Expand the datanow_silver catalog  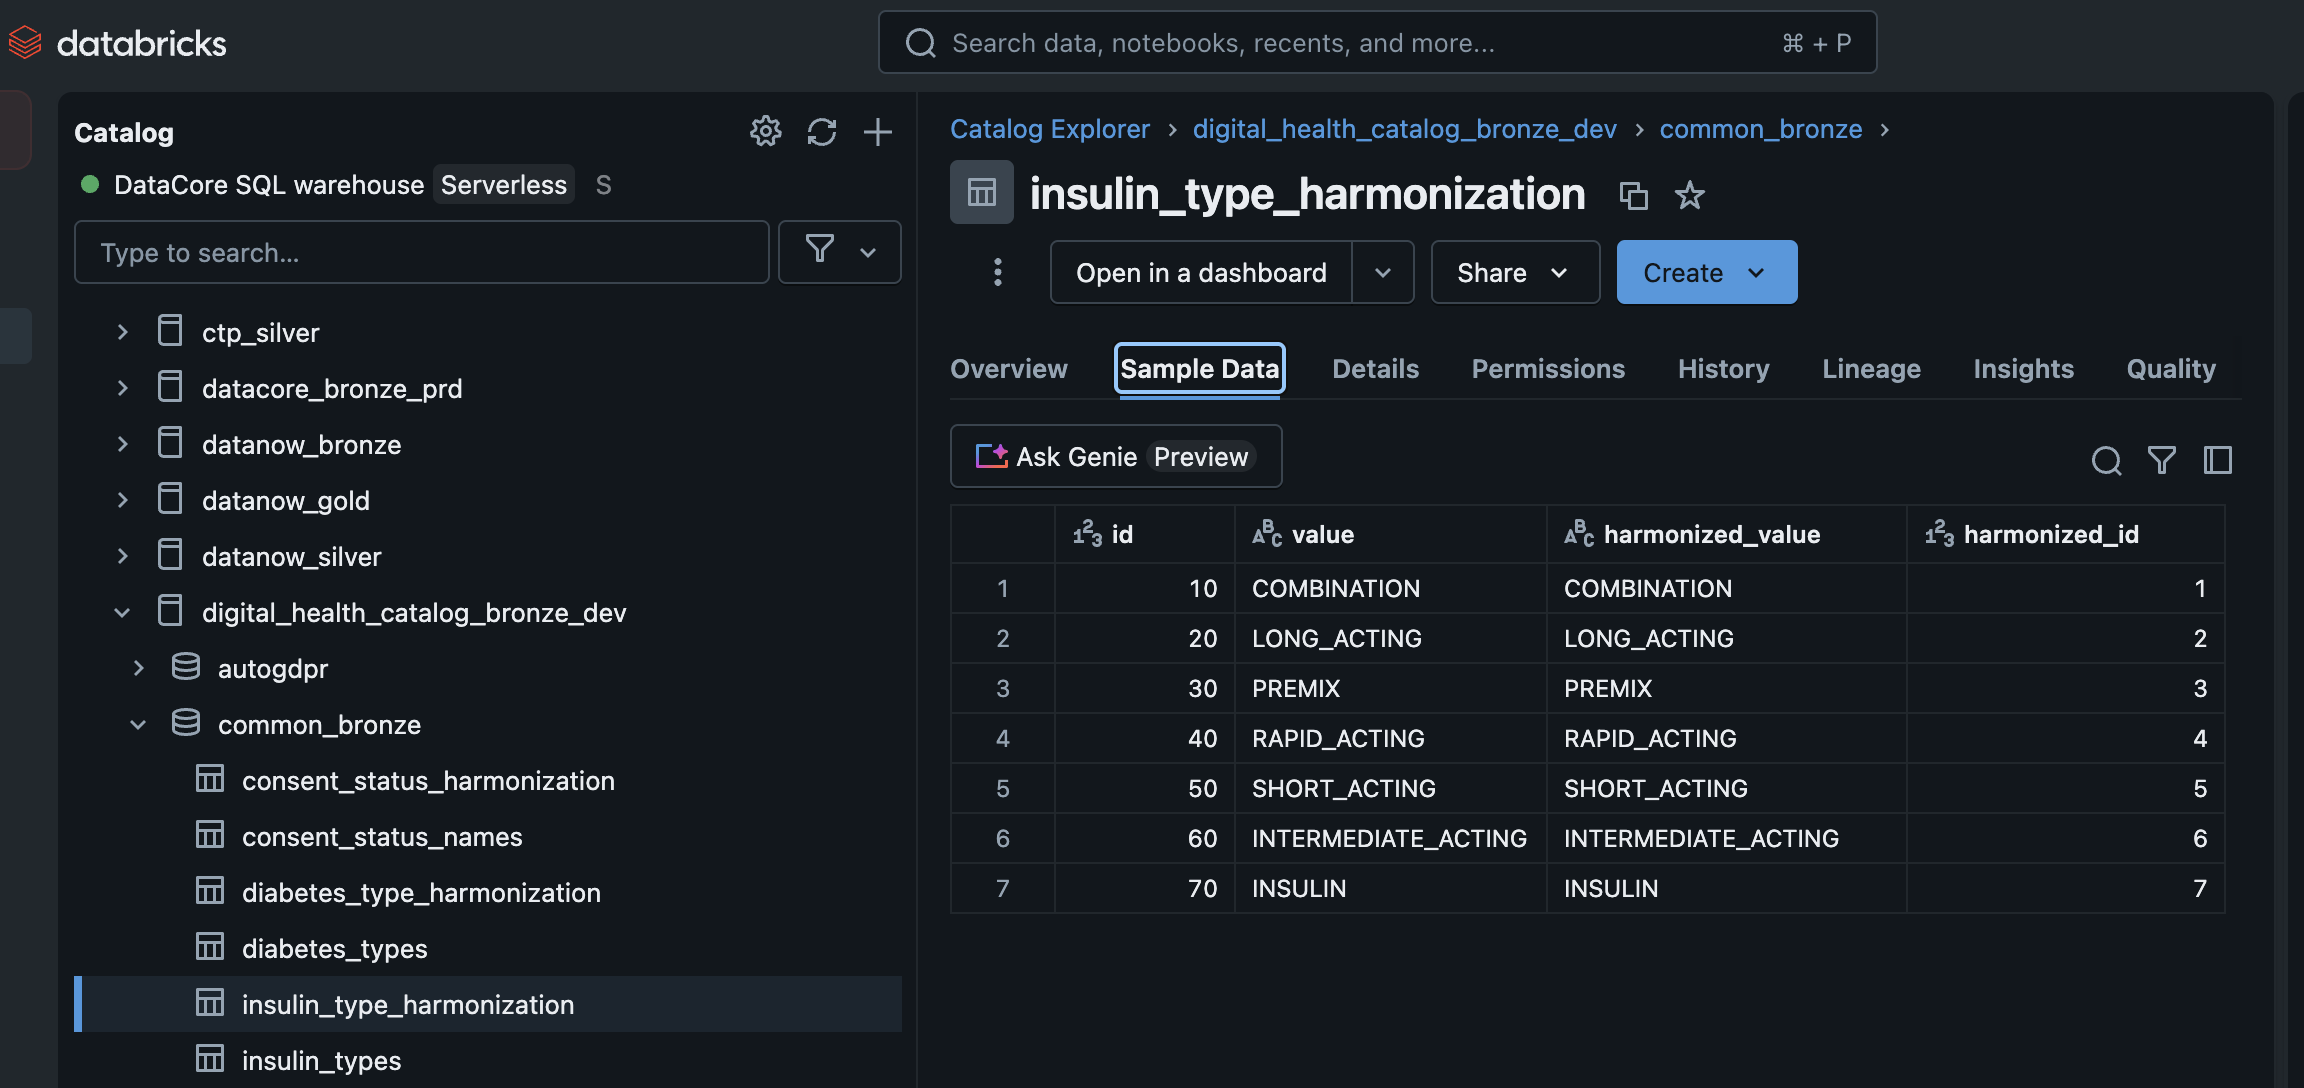click(122, 555)
